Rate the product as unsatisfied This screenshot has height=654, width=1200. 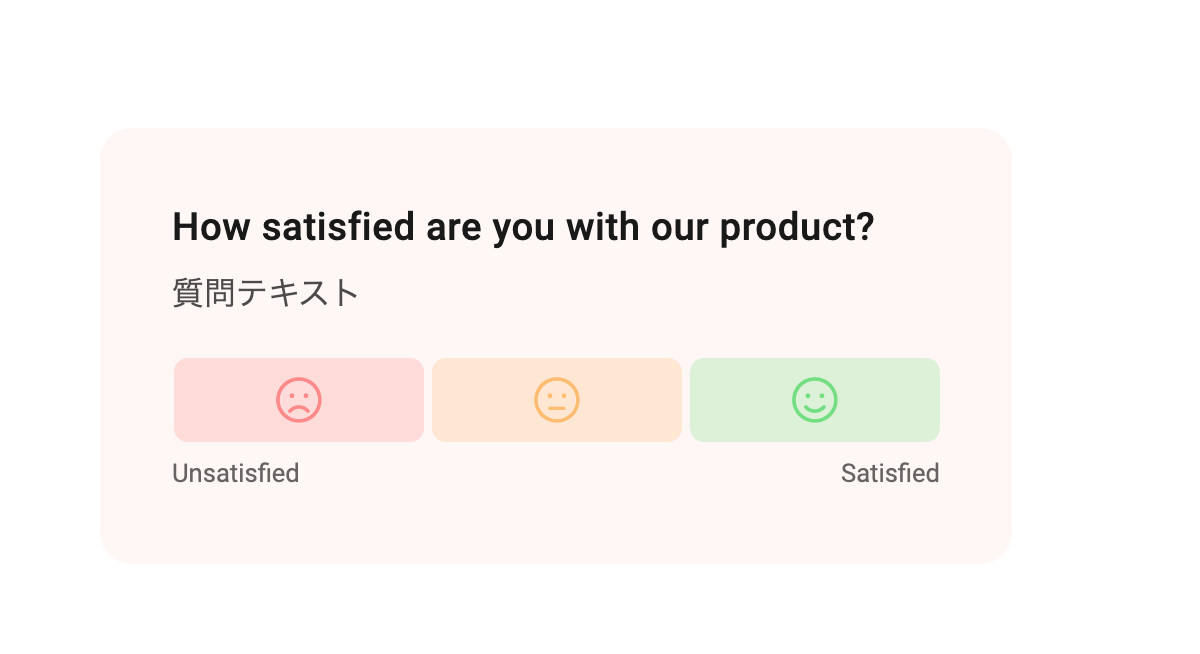coord(298,400)
